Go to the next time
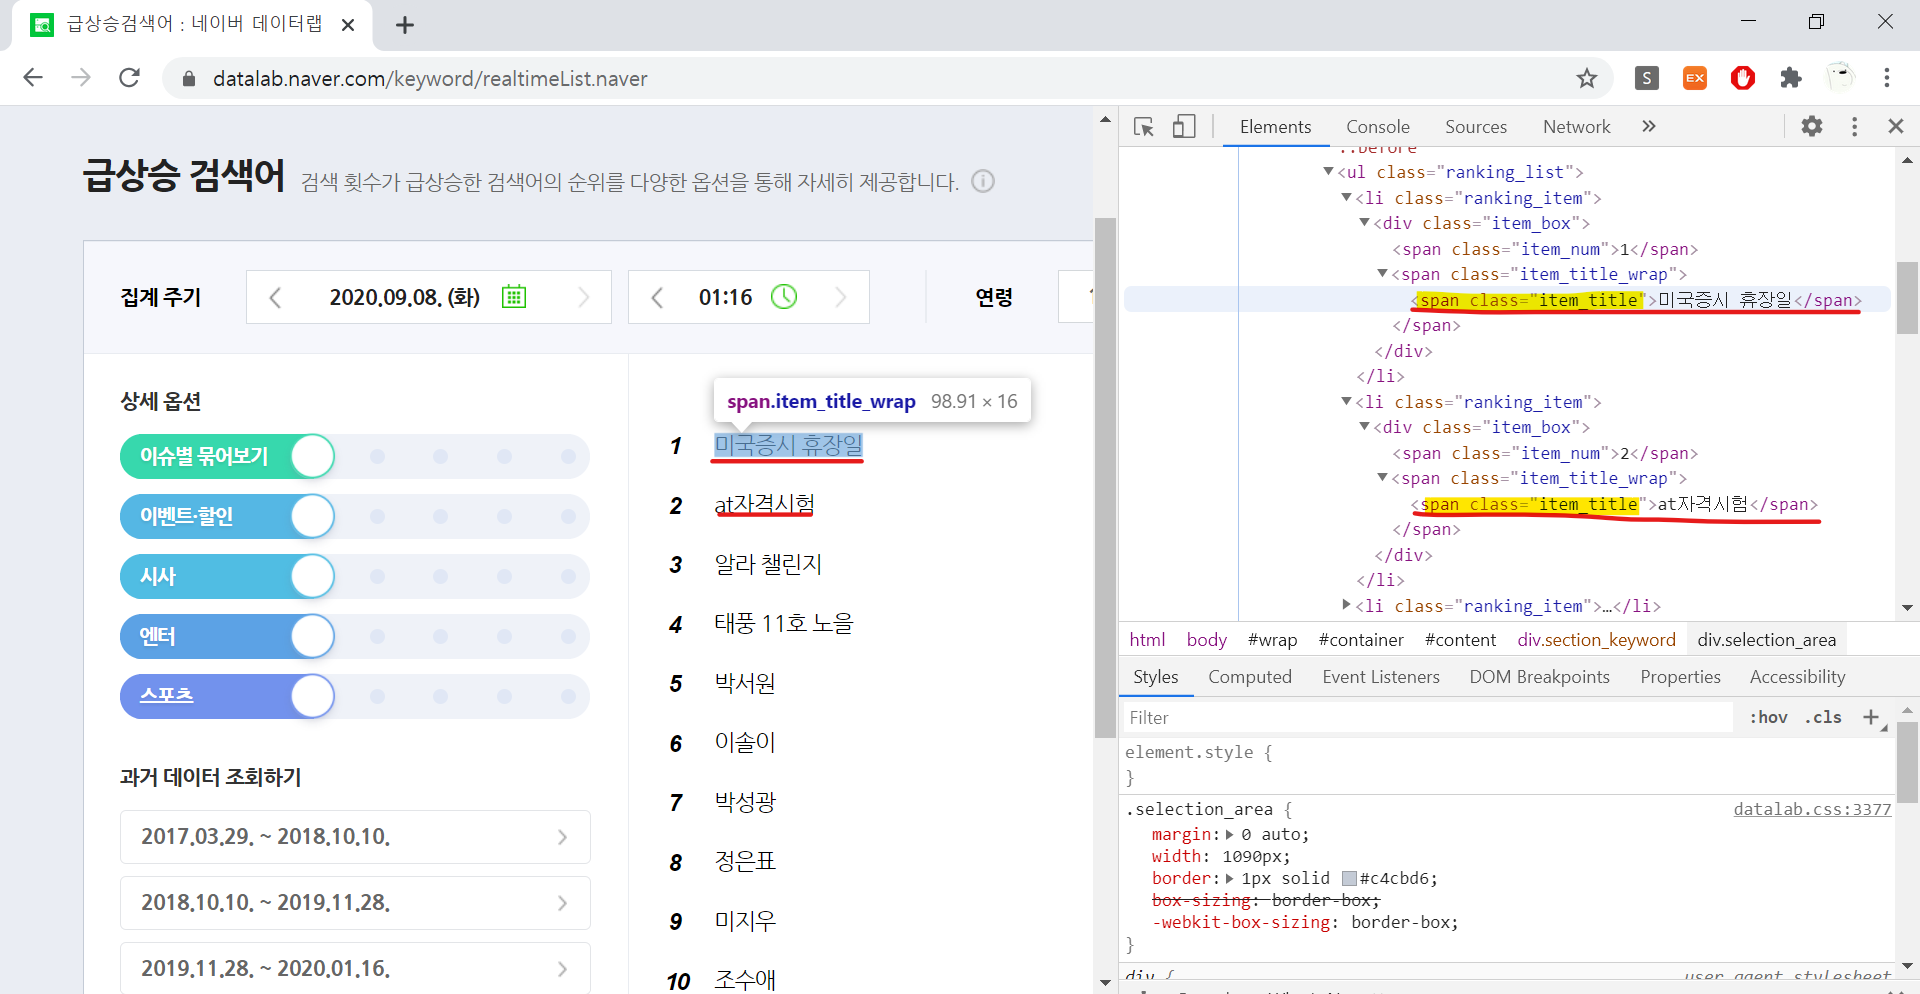Image resolution: width=1920 pixels, height=994 pixels. 841,297
